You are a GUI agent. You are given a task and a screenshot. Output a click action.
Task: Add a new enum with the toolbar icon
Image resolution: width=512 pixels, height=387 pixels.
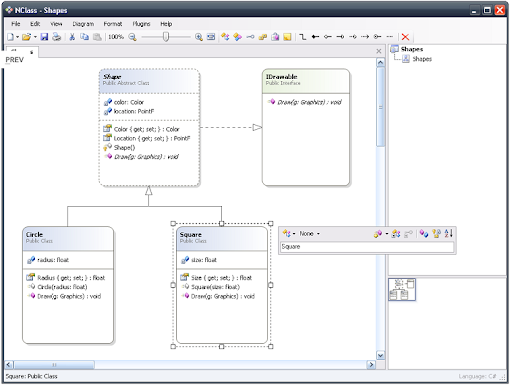coord(263,37)
